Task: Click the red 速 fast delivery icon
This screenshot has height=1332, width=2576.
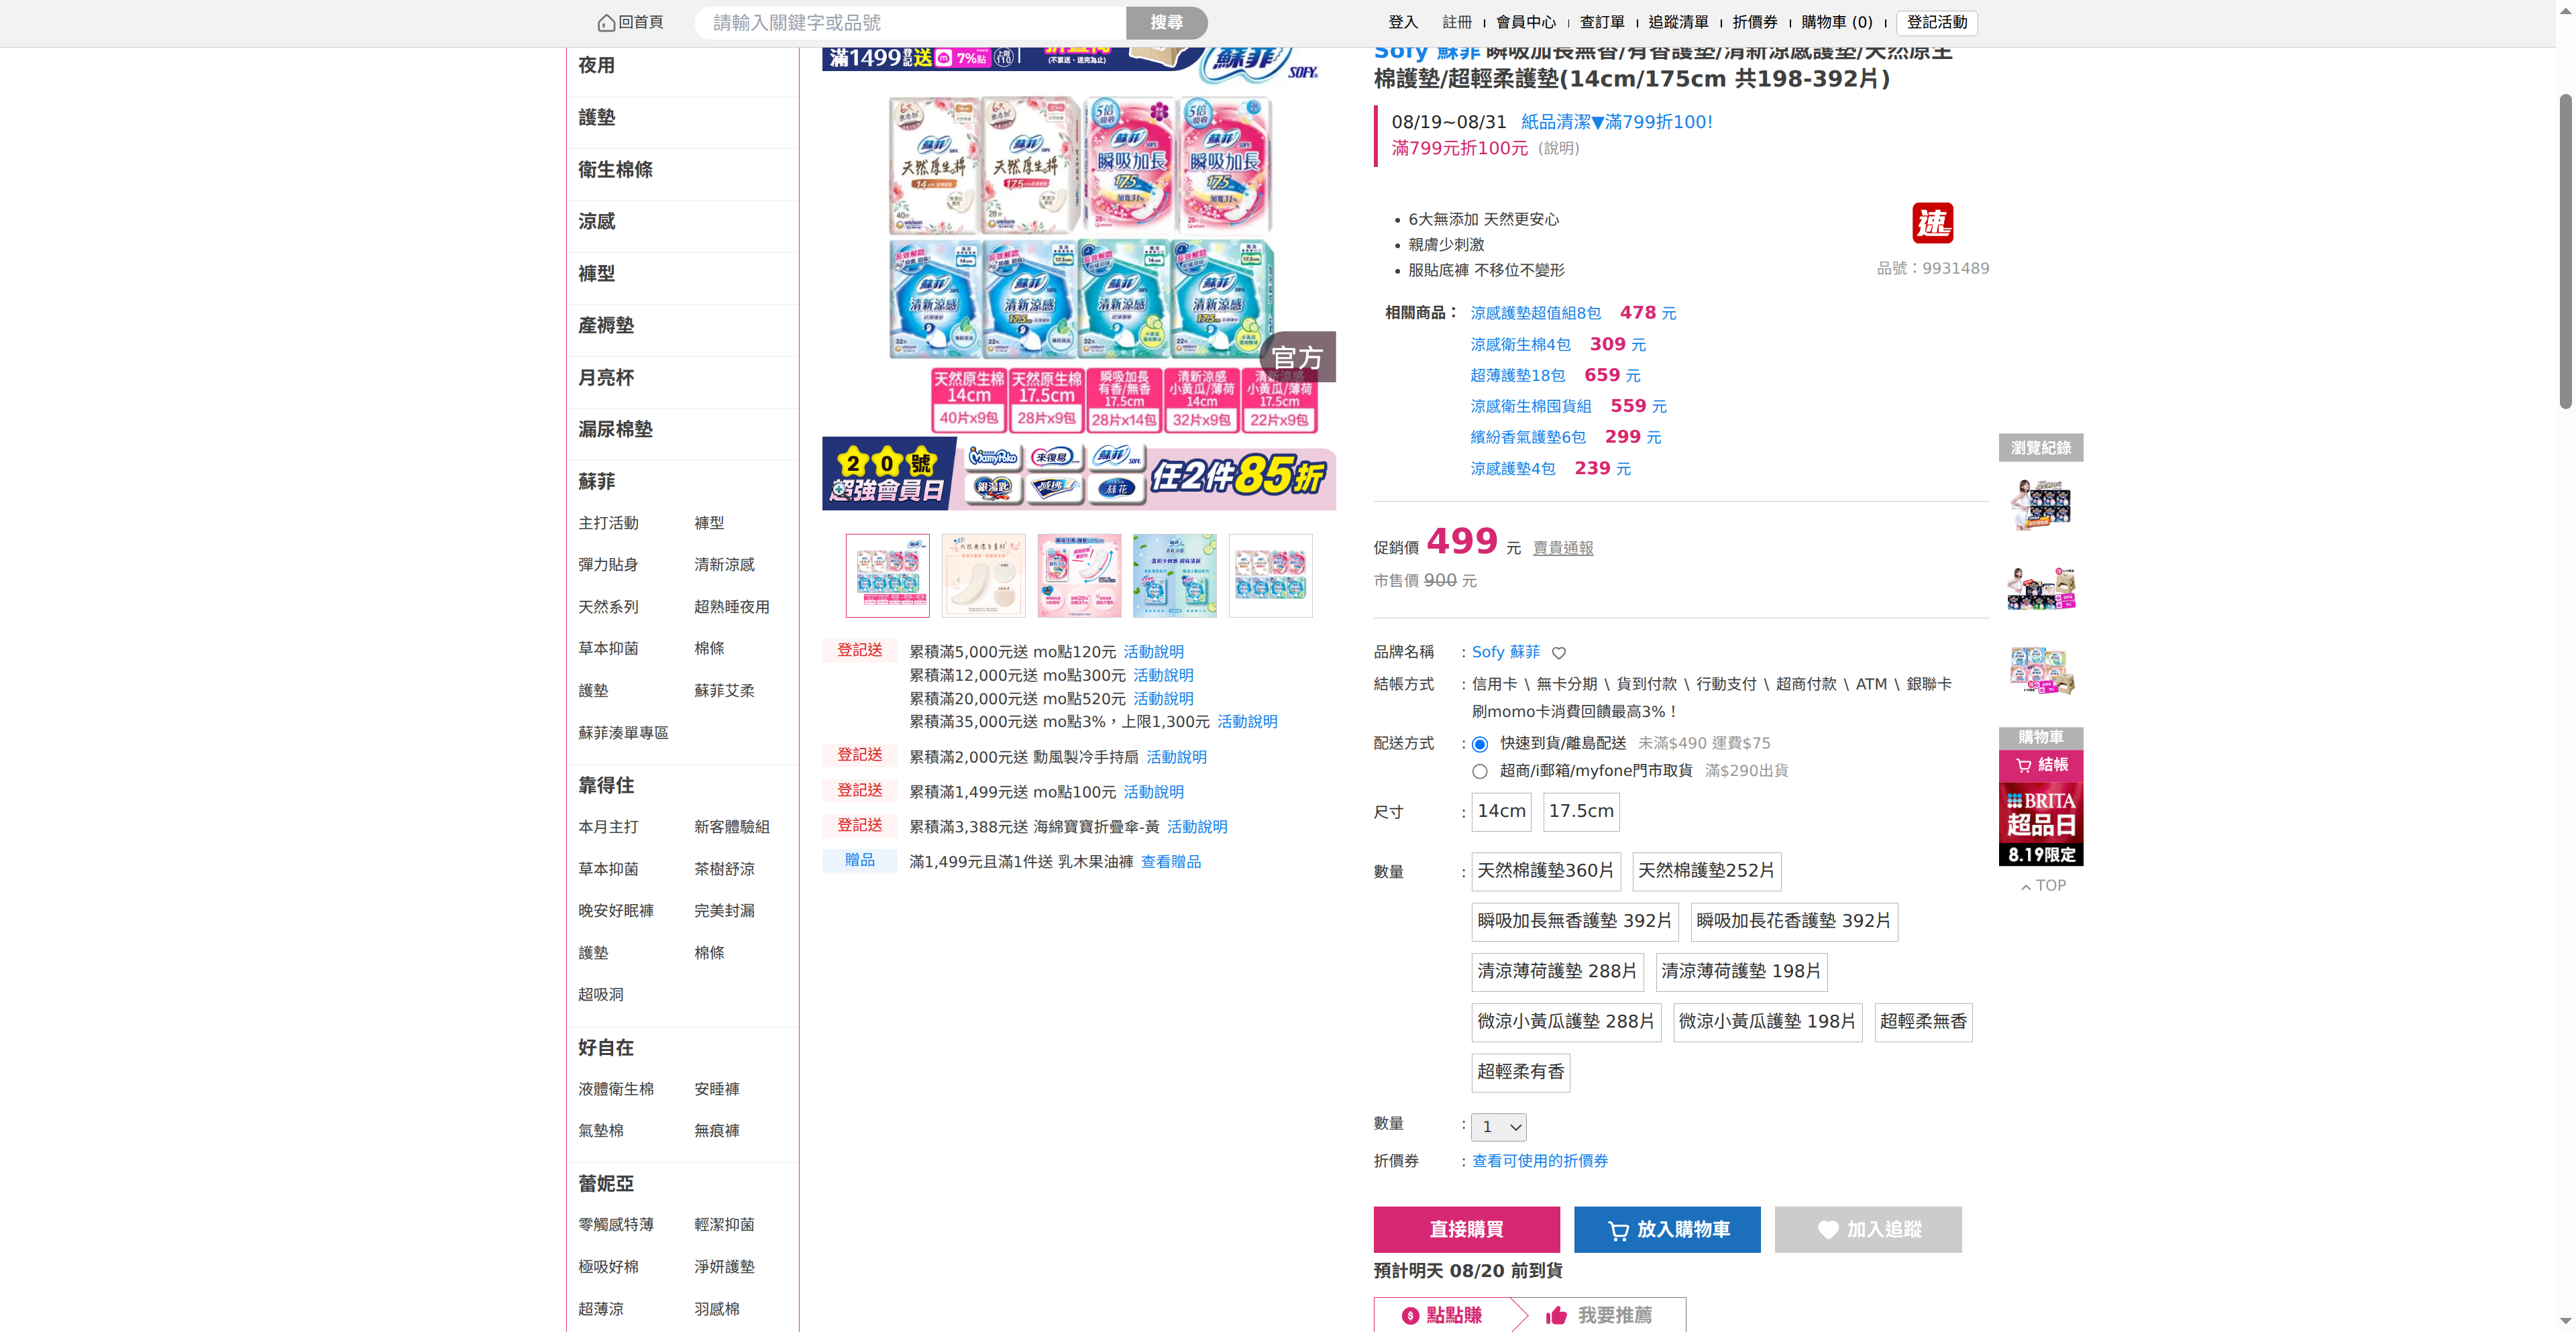Action: pos(1932,223)
